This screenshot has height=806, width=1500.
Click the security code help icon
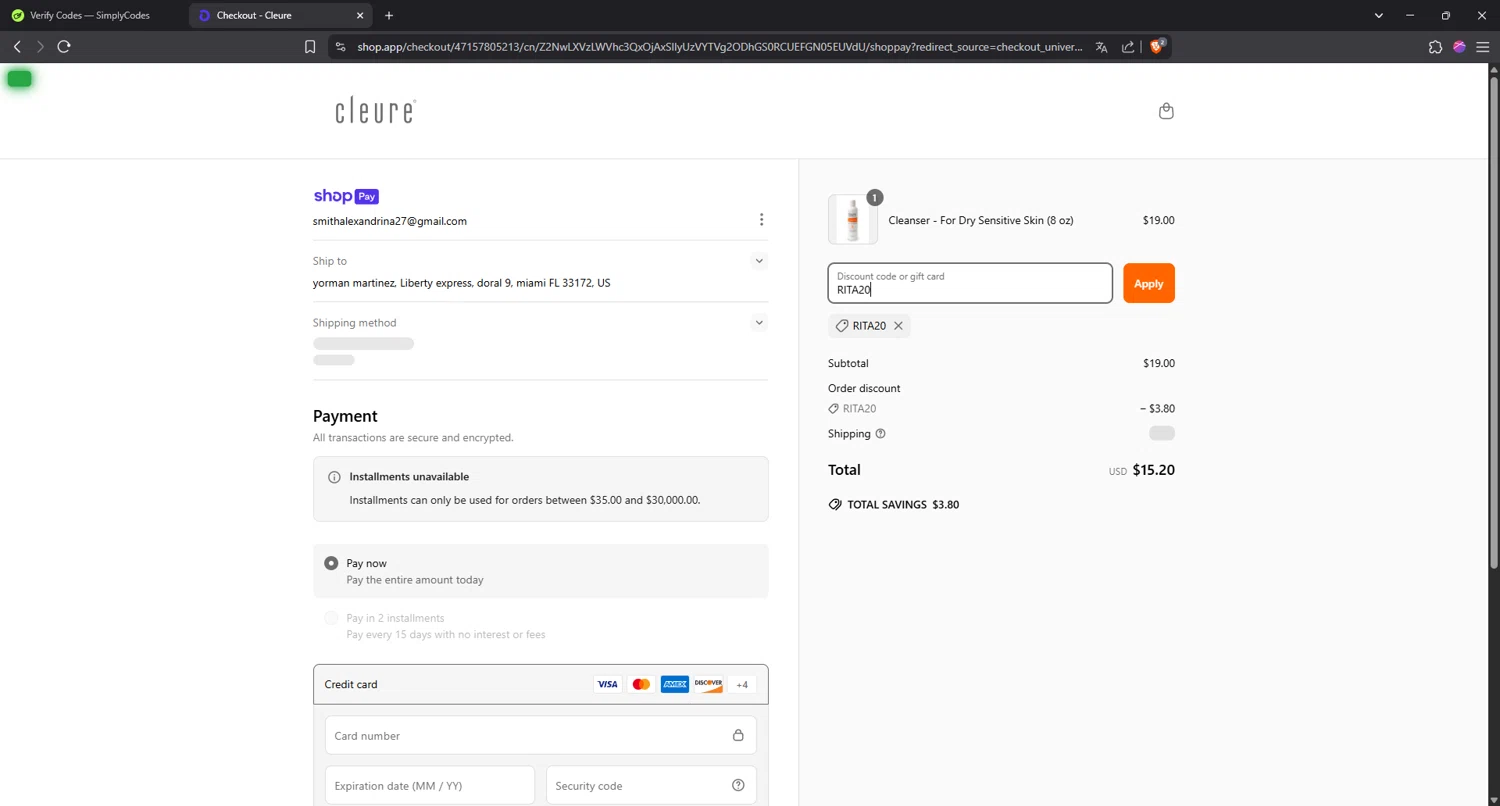738,786
